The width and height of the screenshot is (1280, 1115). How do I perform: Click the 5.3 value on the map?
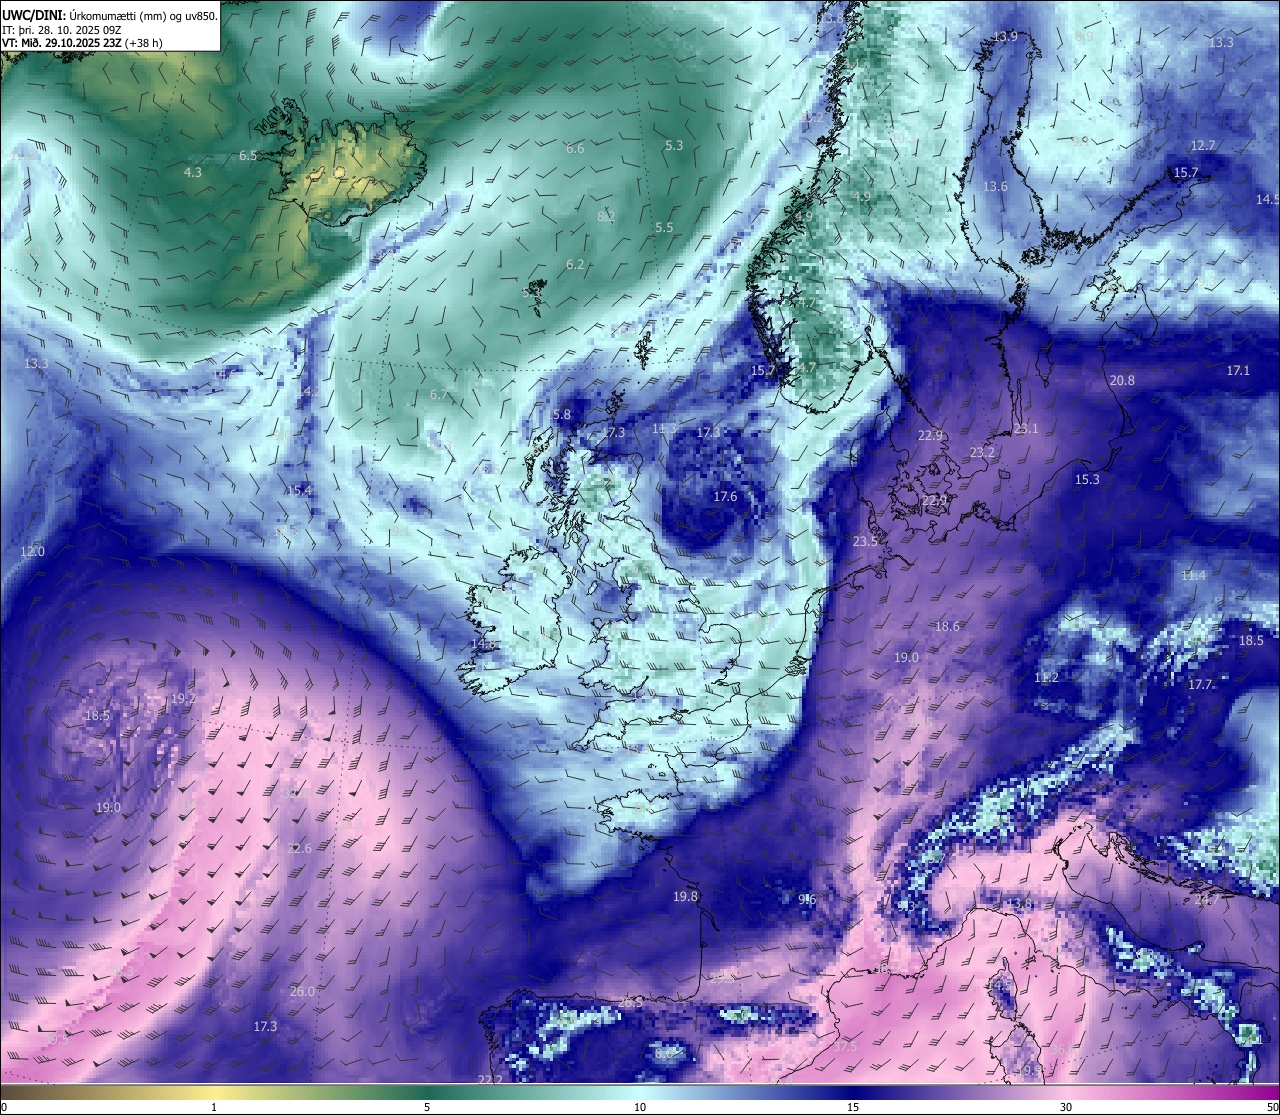pyautogui.click(x=674, y=145)
